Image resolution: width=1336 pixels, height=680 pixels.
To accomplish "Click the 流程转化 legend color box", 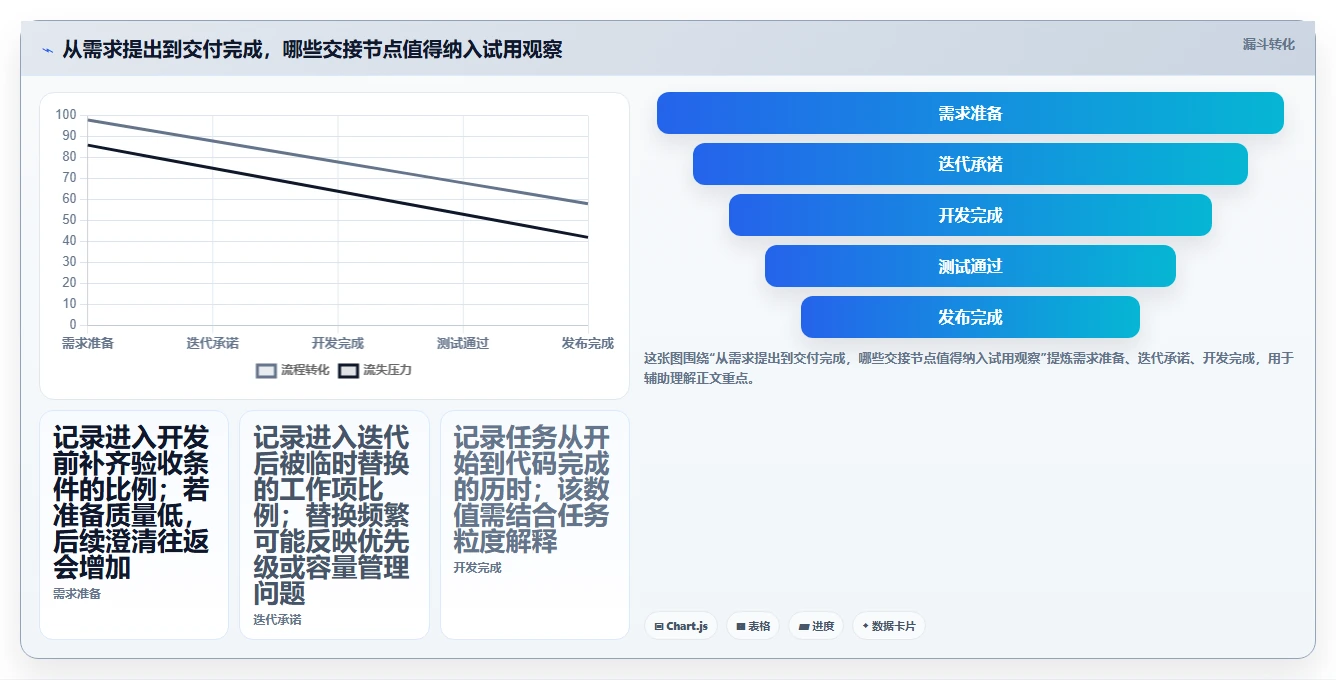I will [267, 371].
